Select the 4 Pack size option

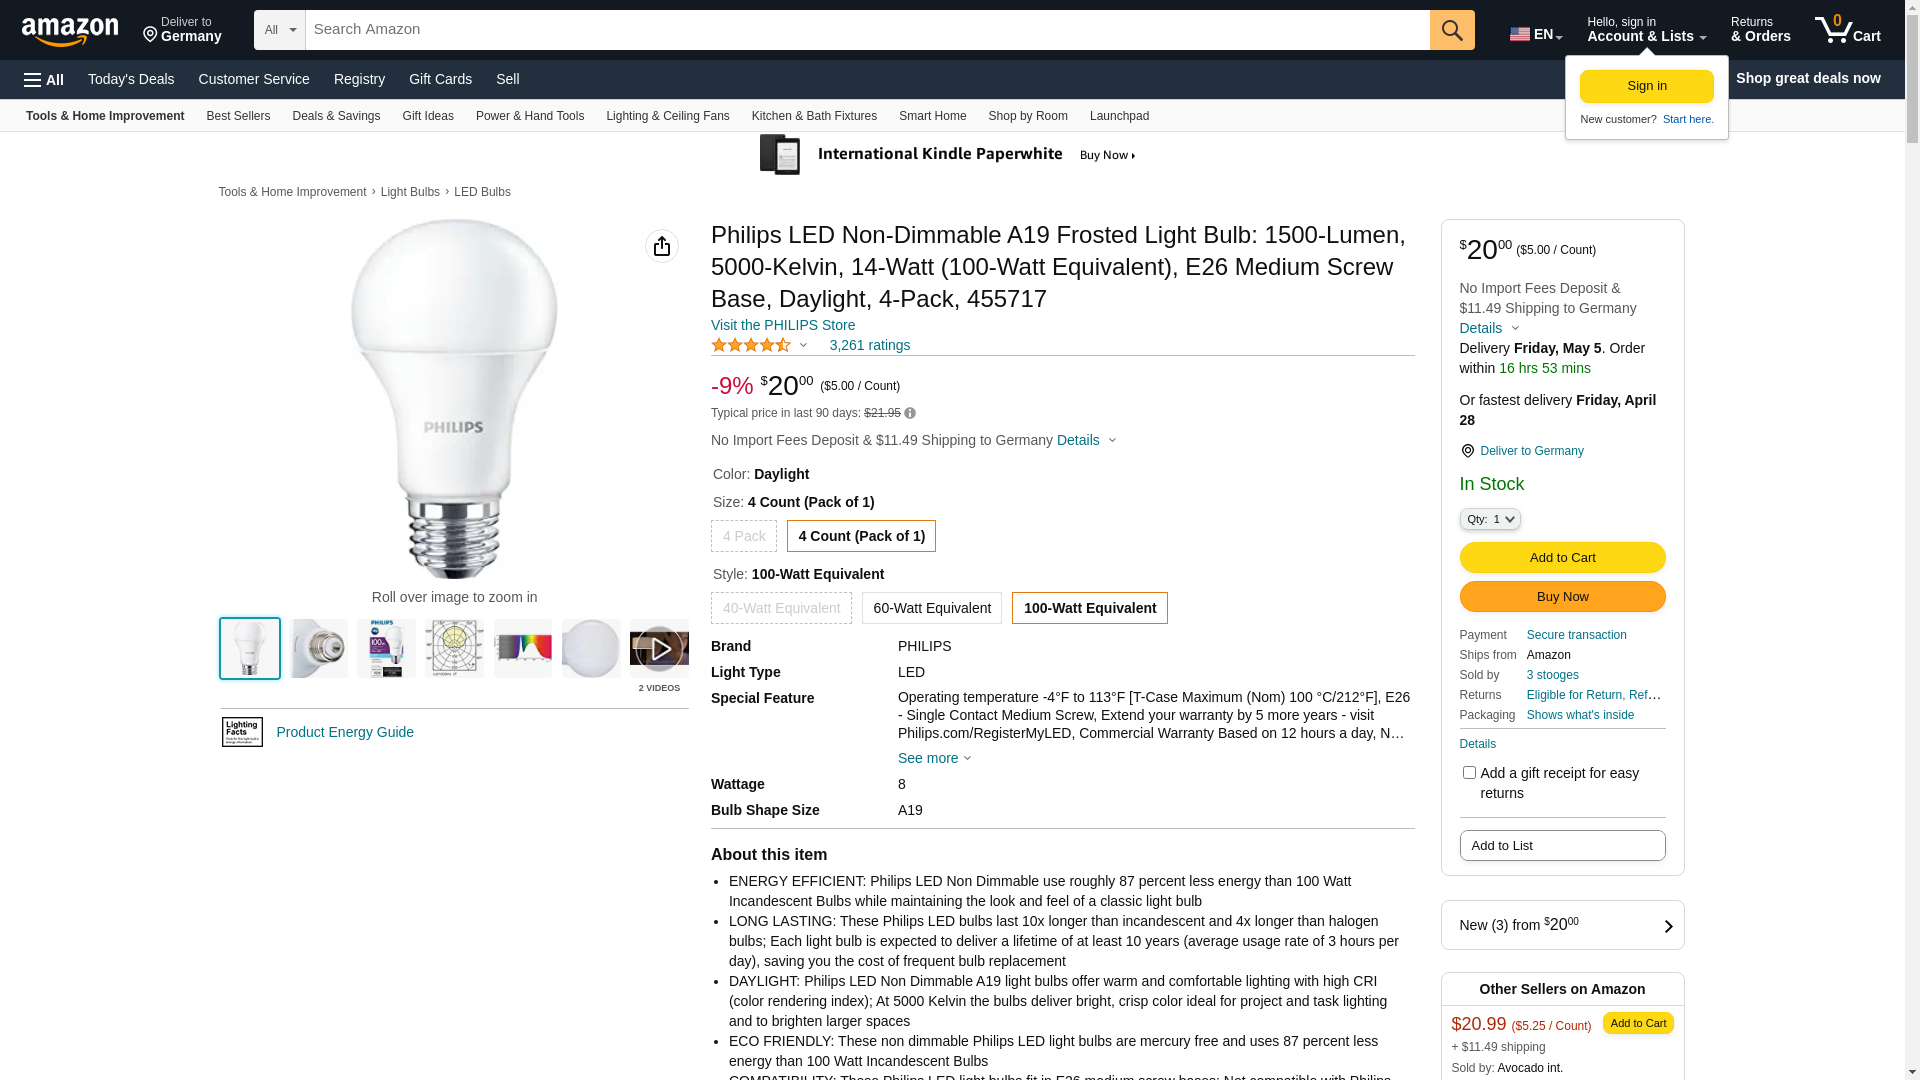pyautogui.click(x=743, y=536)
